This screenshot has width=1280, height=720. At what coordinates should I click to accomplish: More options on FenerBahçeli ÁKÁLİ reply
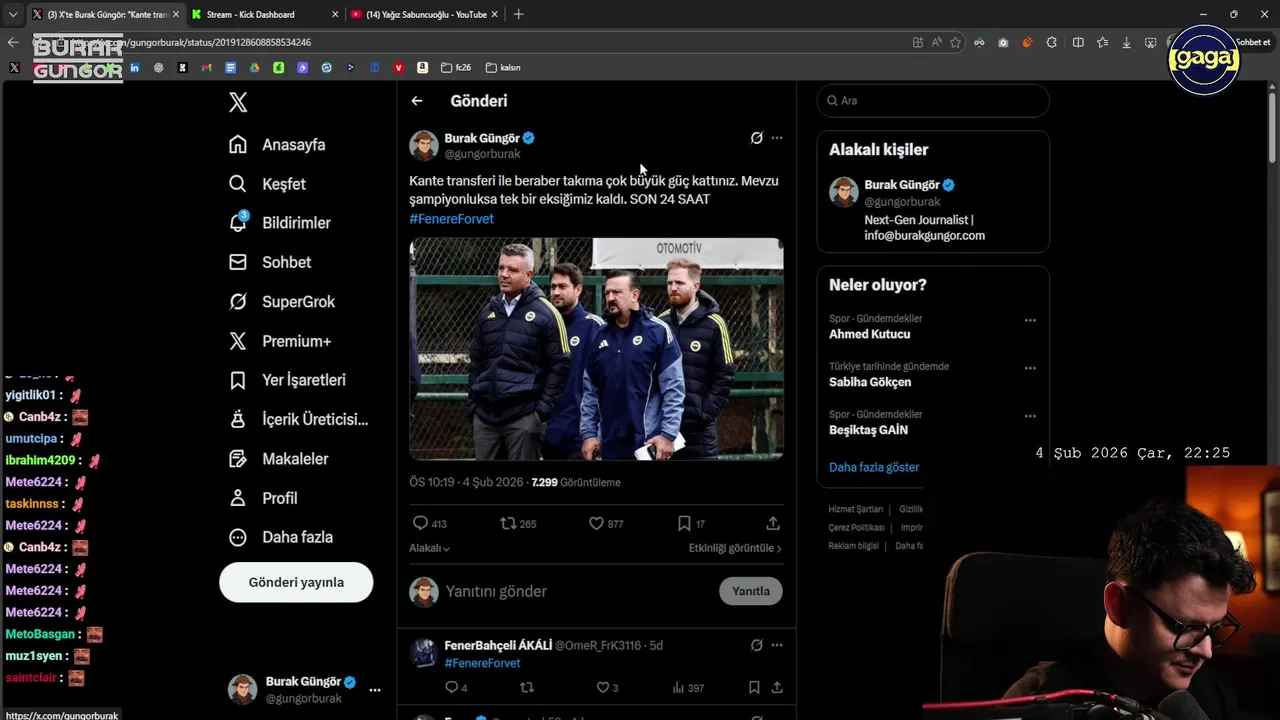coord(777,645)
